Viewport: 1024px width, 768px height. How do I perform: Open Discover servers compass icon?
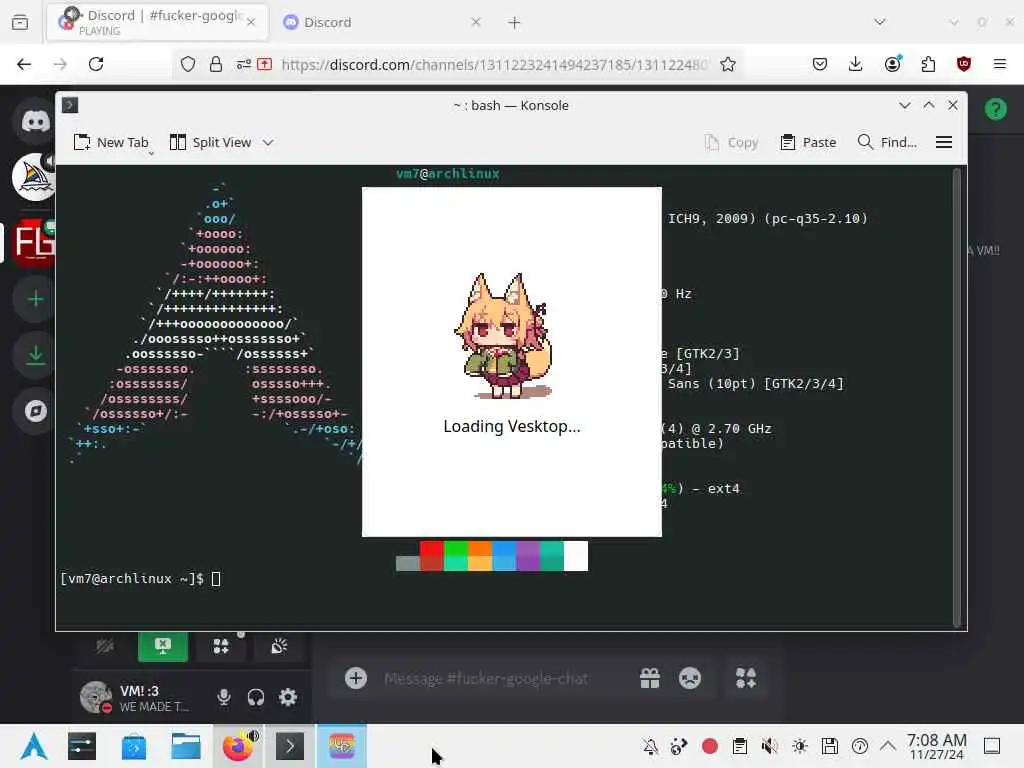[x=35, y=411]
